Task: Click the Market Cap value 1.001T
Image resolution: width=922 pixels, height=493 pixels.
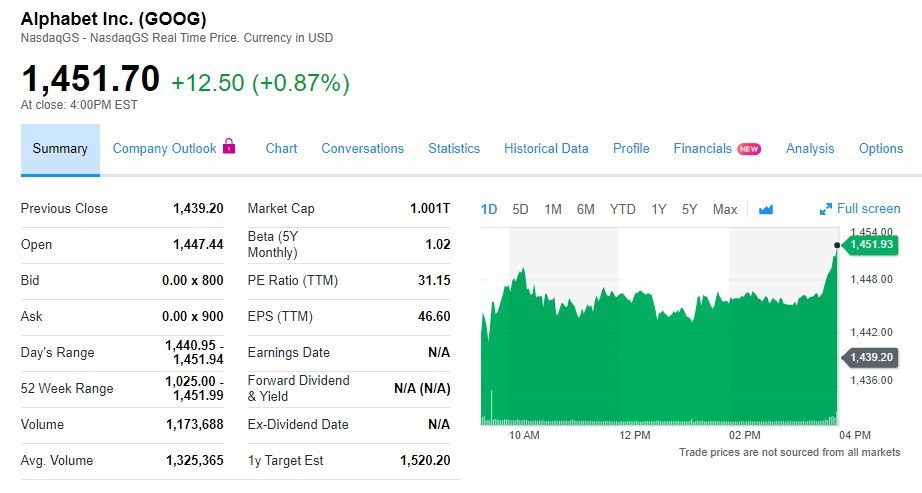Action: tap(430, 208)
